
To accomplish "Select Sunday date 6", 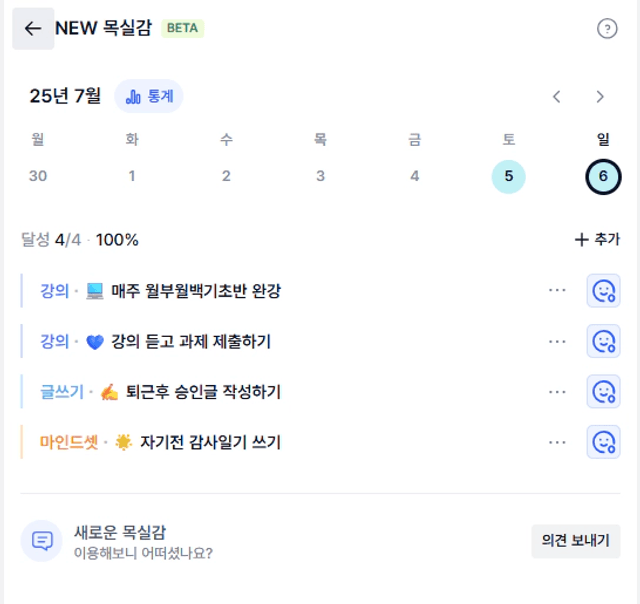I will 603,176.
